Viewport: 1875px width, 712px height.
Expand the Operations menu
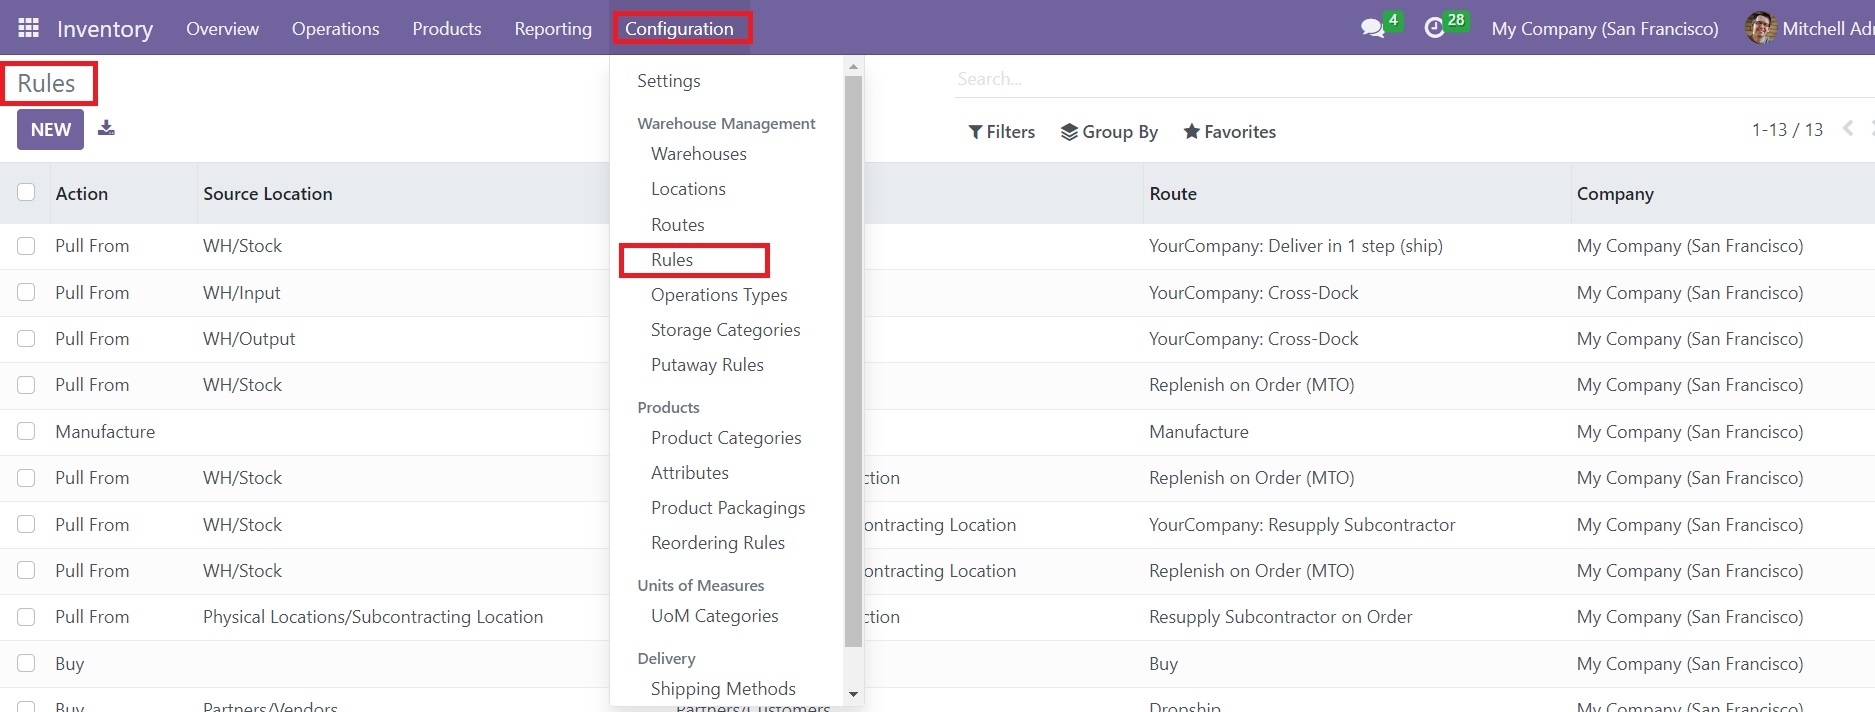pyautogui.click(x=335, y=28)
